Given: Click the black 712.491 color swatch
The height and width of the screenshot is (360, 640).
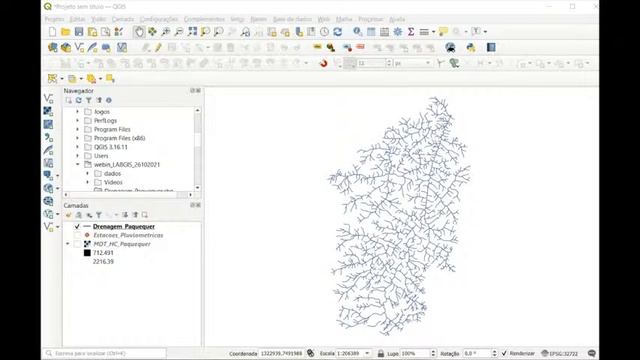Looking at the screenshot, I should [x=87, y=253].
